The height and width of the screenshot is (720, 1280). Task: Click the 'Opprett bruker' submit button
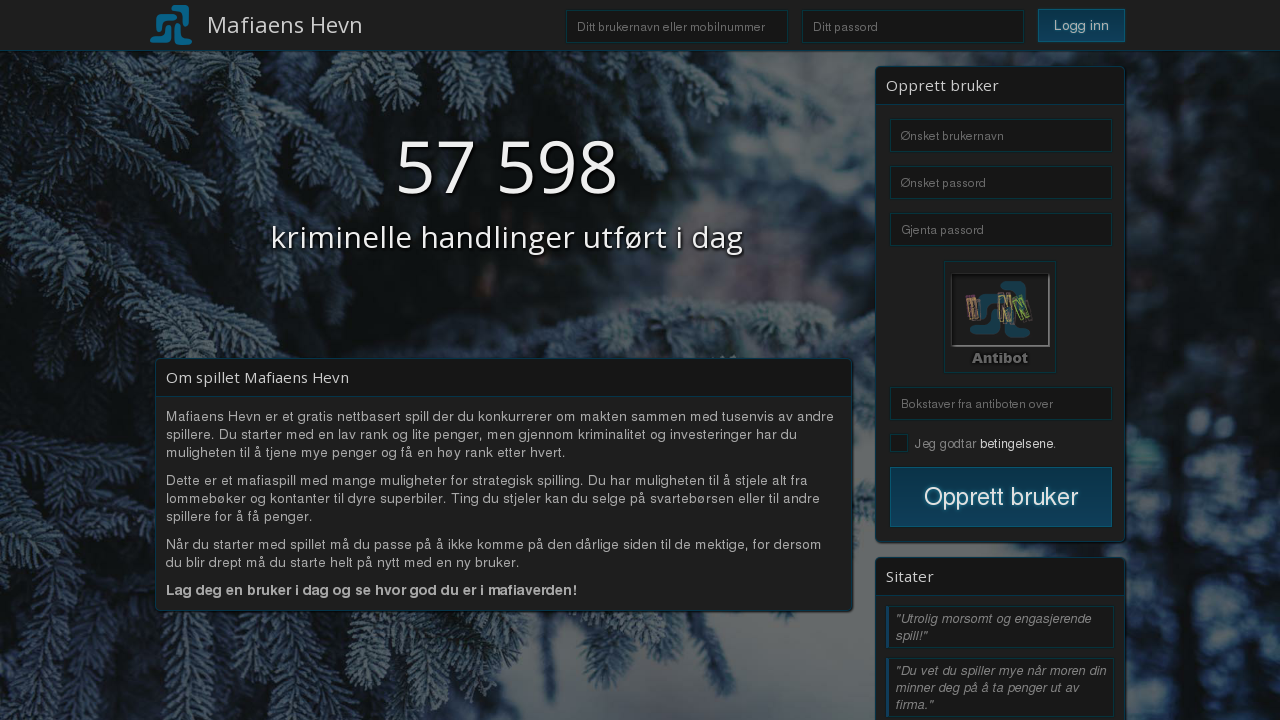click(1001, 497)
